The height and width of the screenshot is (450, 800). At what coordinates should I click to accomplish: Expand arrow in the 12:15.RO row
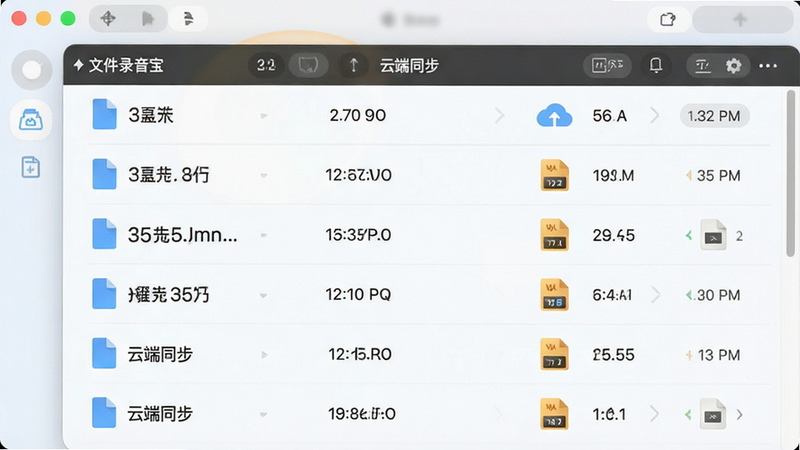[x=264, y=355]
